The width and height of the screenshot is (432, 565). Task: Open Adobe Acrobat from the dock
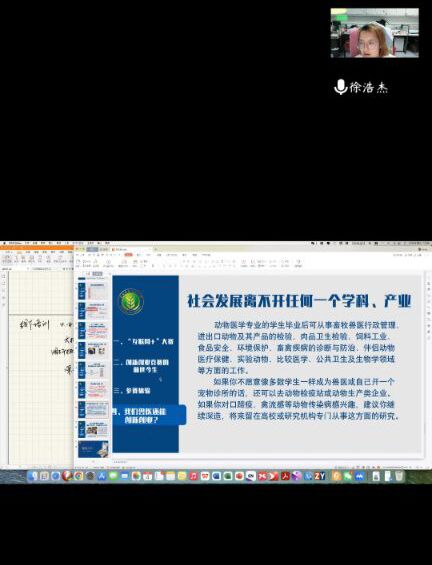(286, 476)
